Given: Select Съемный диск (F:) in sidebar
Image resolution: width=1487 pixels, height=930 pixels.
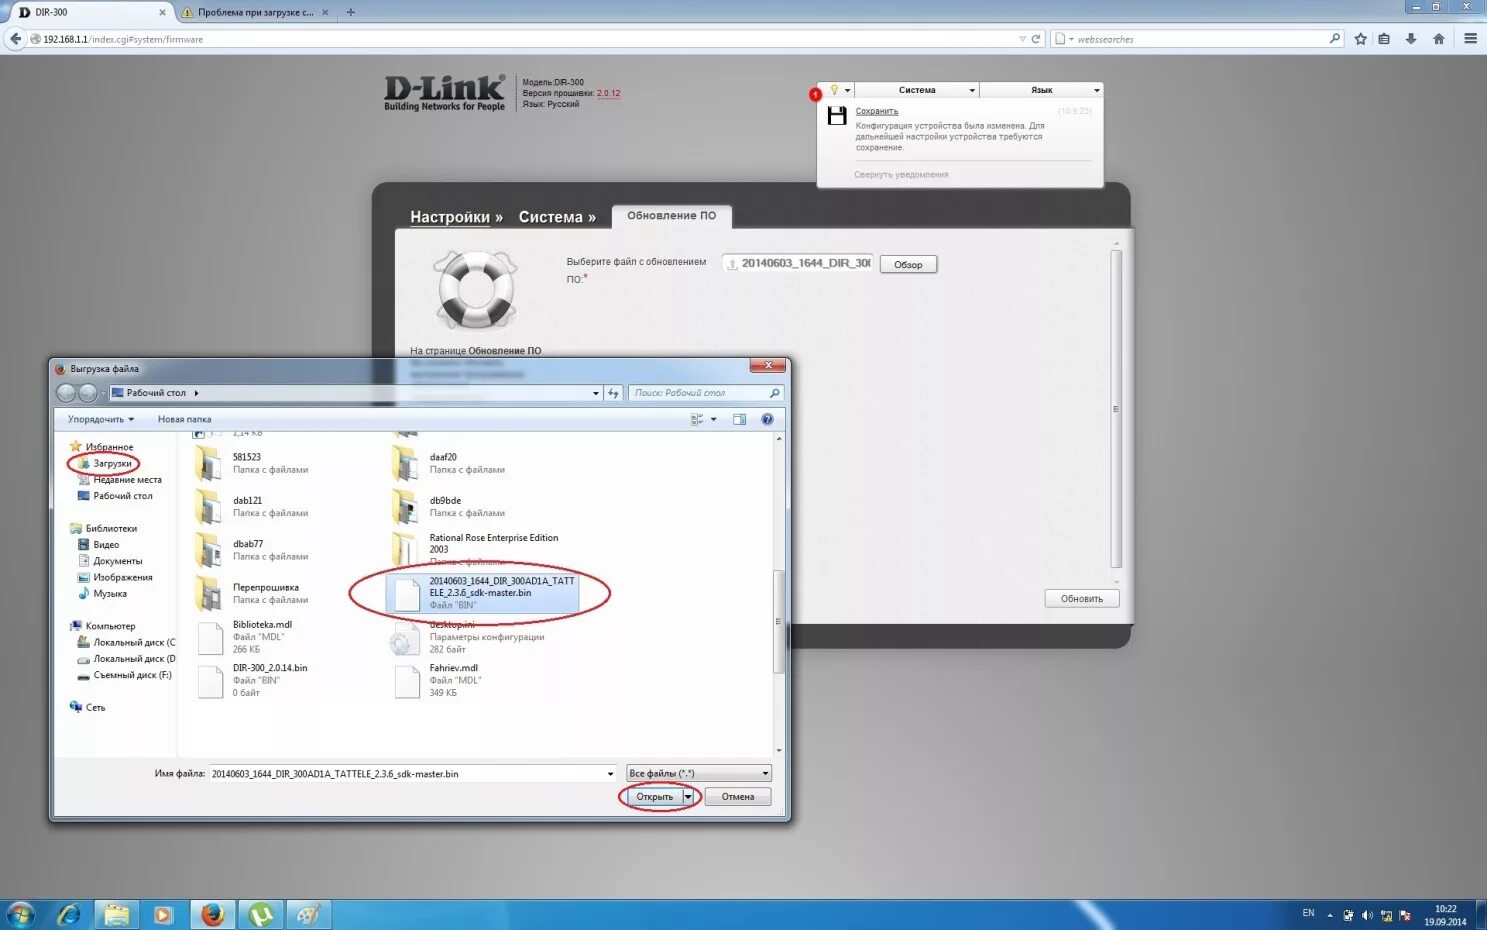Looking at the screenshot, I should [132, 675].
